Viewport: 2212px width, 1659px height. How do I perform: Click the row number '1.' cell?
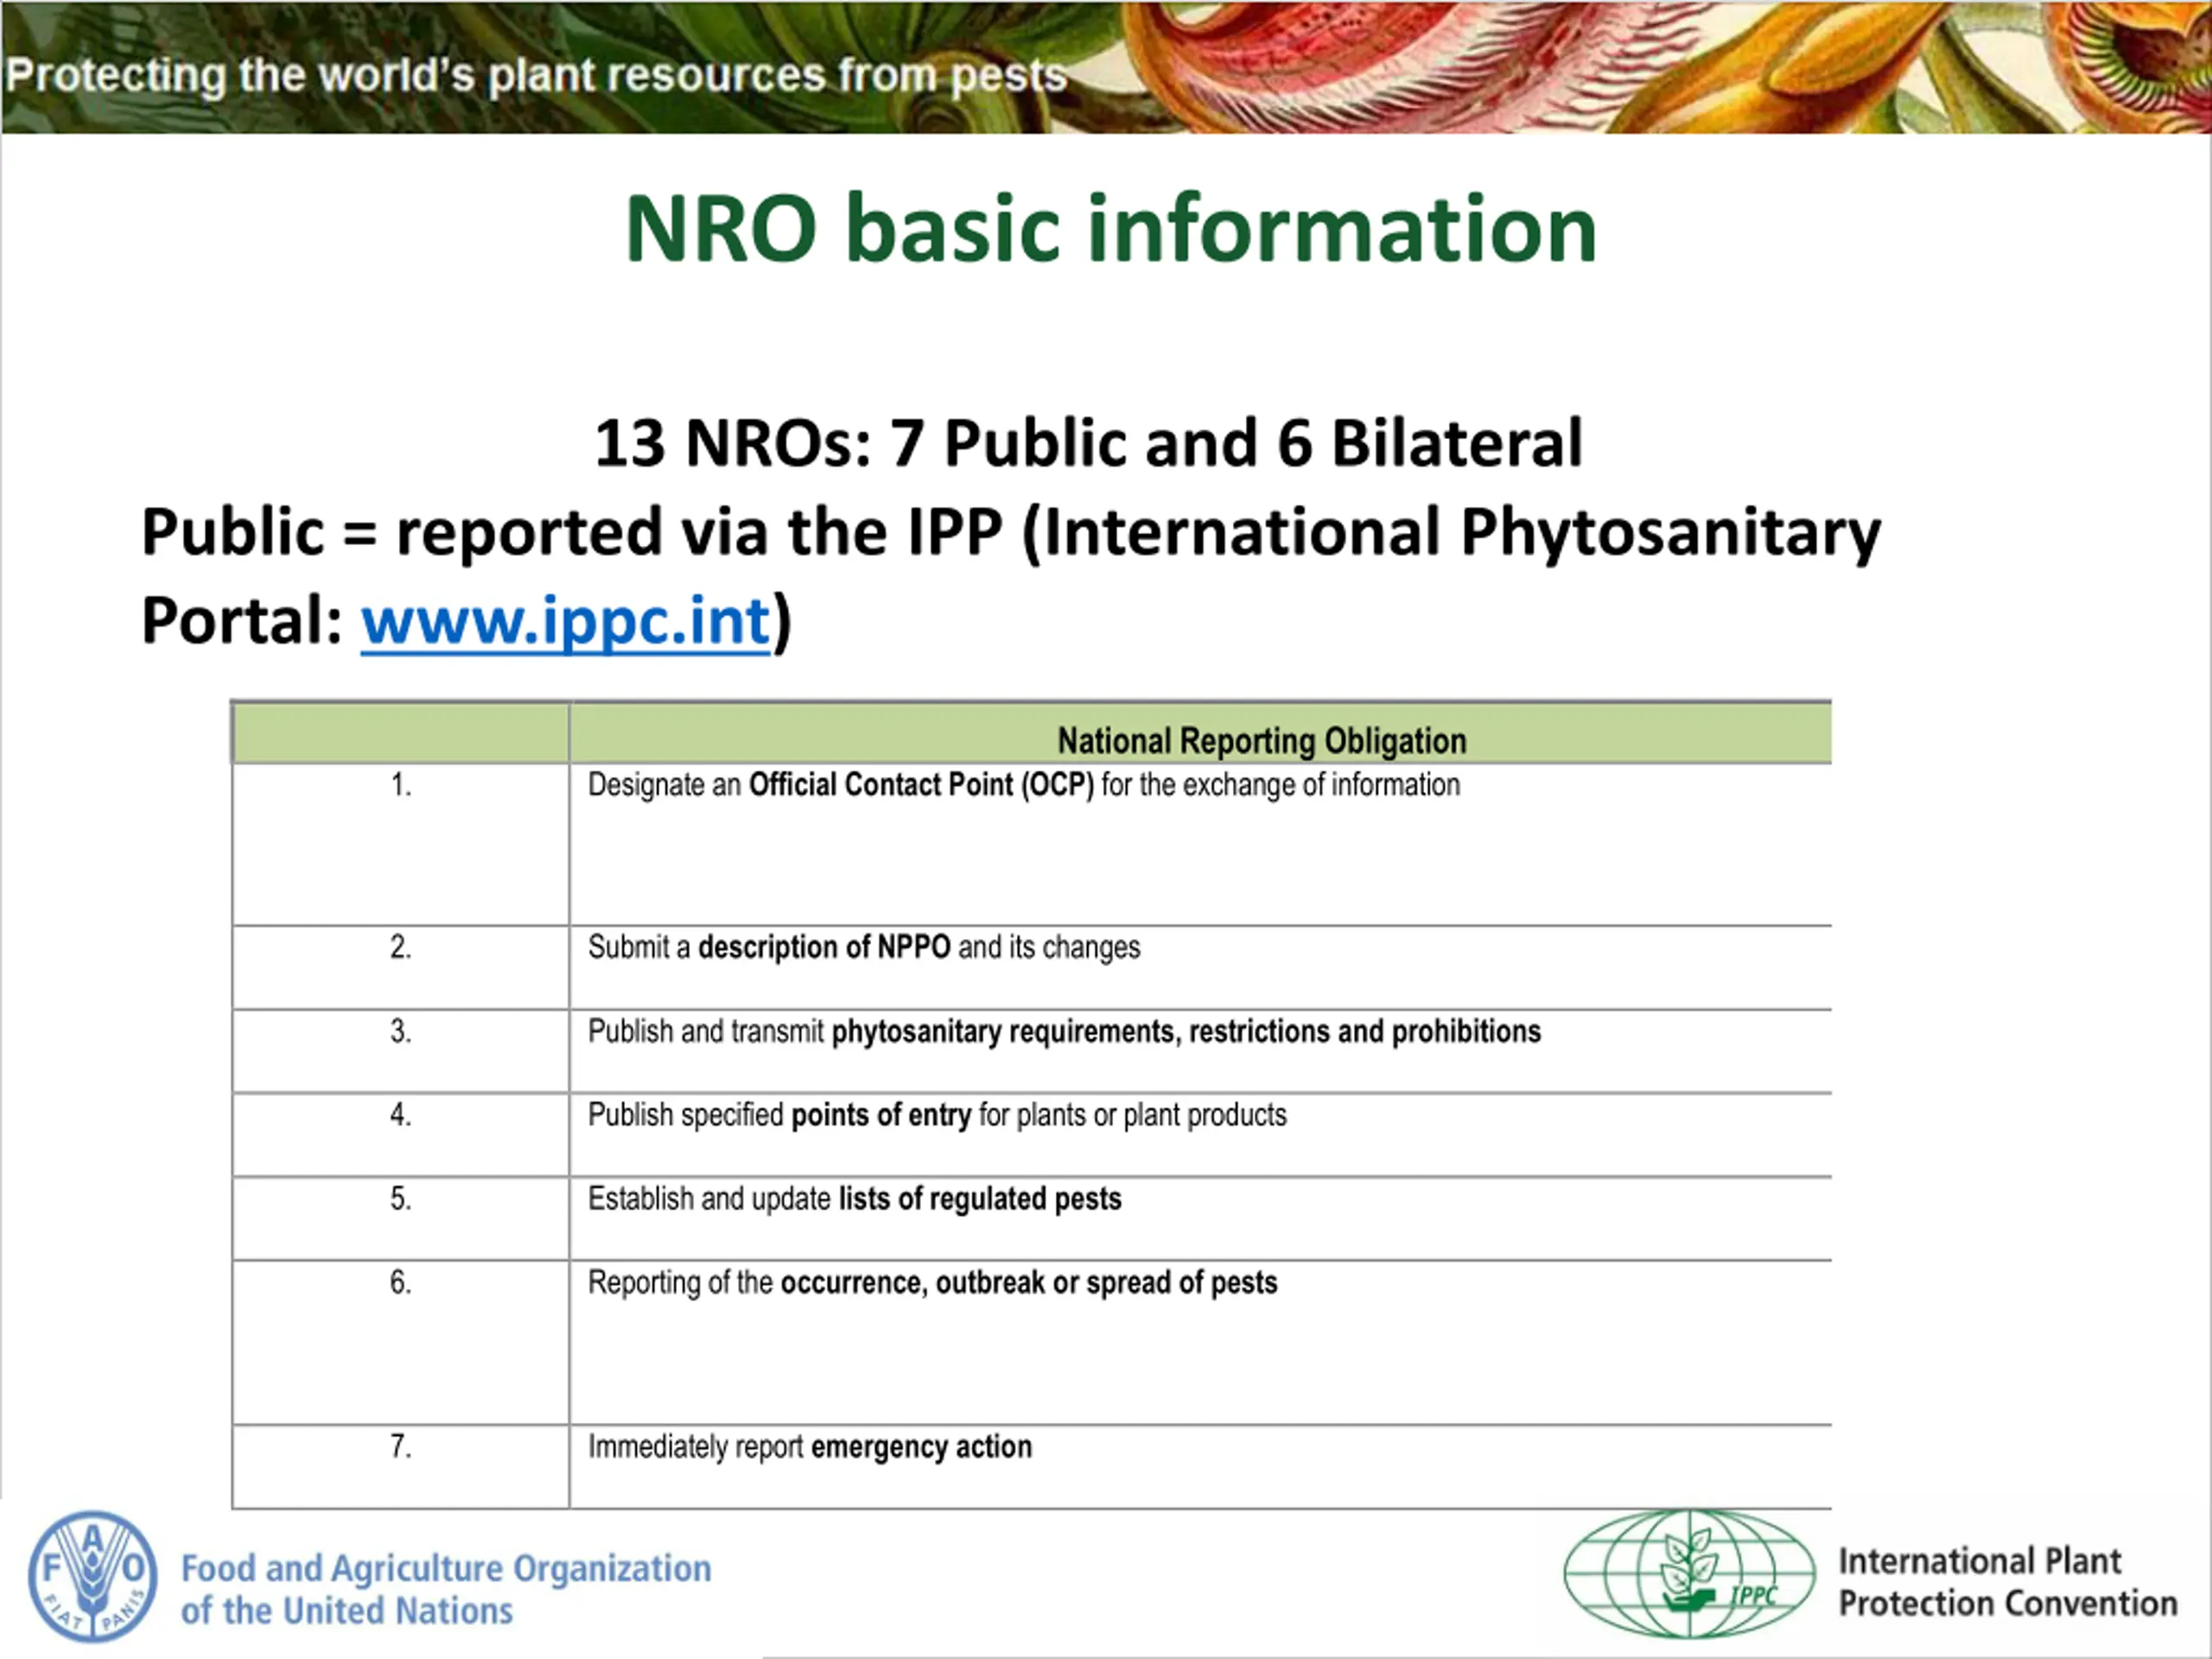coord(401,845)
